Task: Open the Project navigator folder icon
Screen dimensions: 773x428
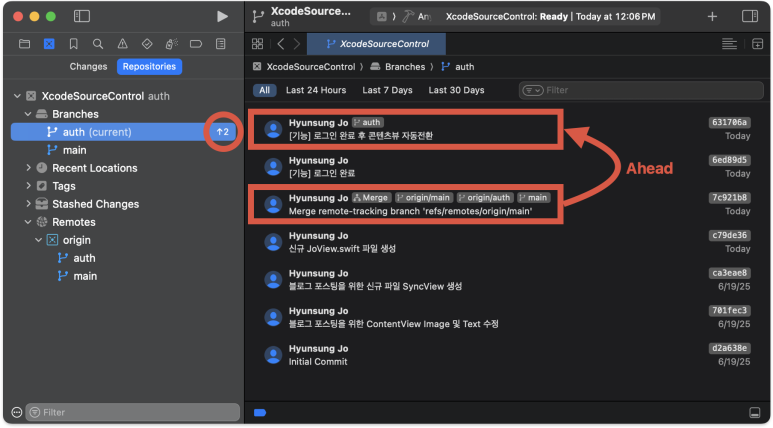Action: click(x=24, y=44)
